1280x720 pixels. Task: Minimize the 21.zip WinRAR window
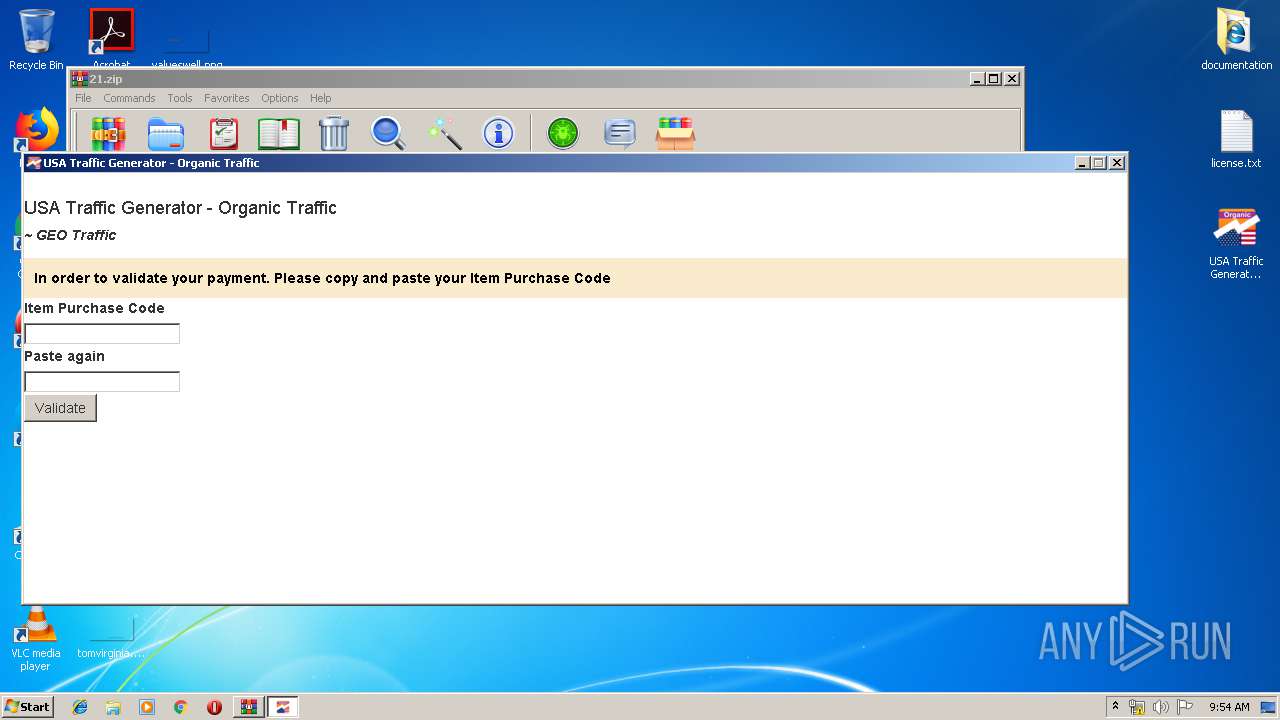pos(977,79)
